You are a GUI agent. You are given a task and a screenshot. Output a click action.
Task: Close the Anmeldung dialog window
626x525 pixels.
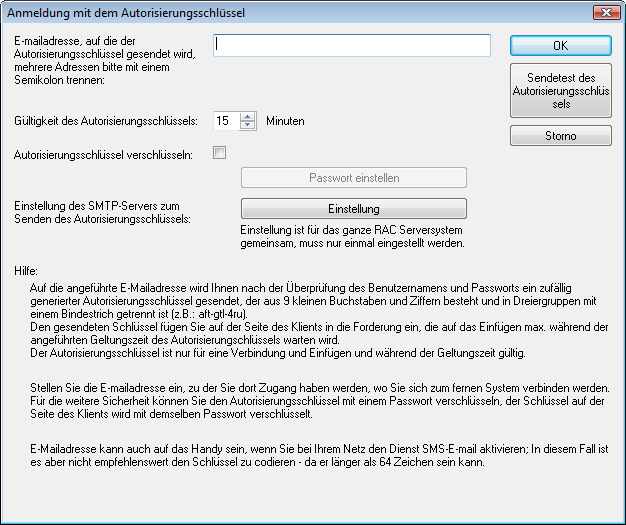[x=606, y=13]
